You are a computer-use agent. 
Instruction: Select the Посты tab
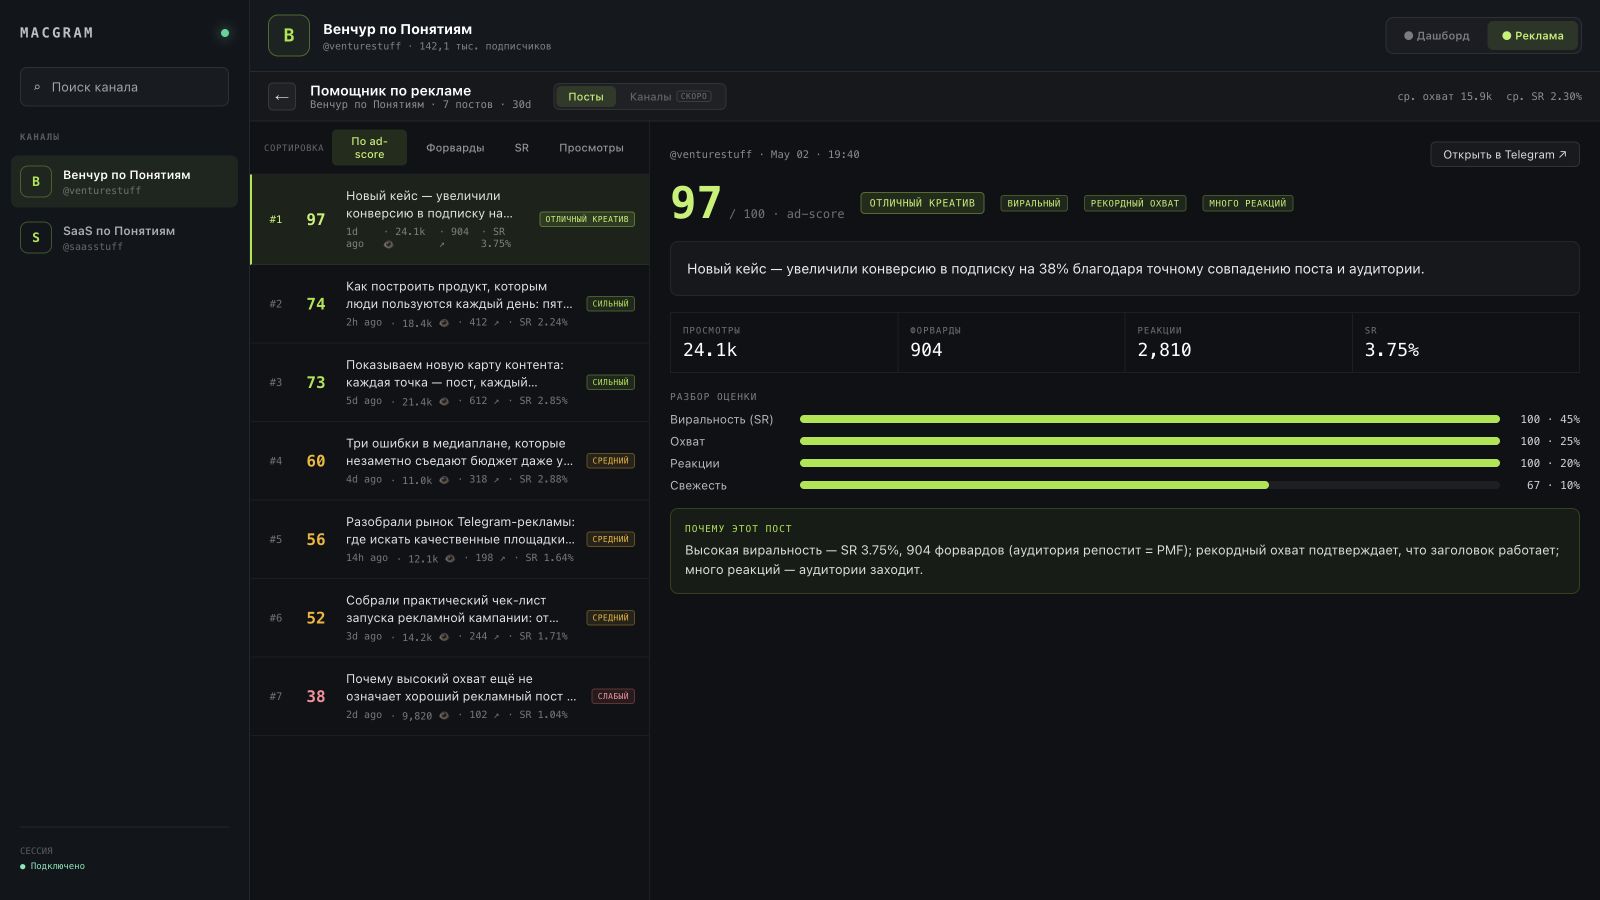point(586,97)
